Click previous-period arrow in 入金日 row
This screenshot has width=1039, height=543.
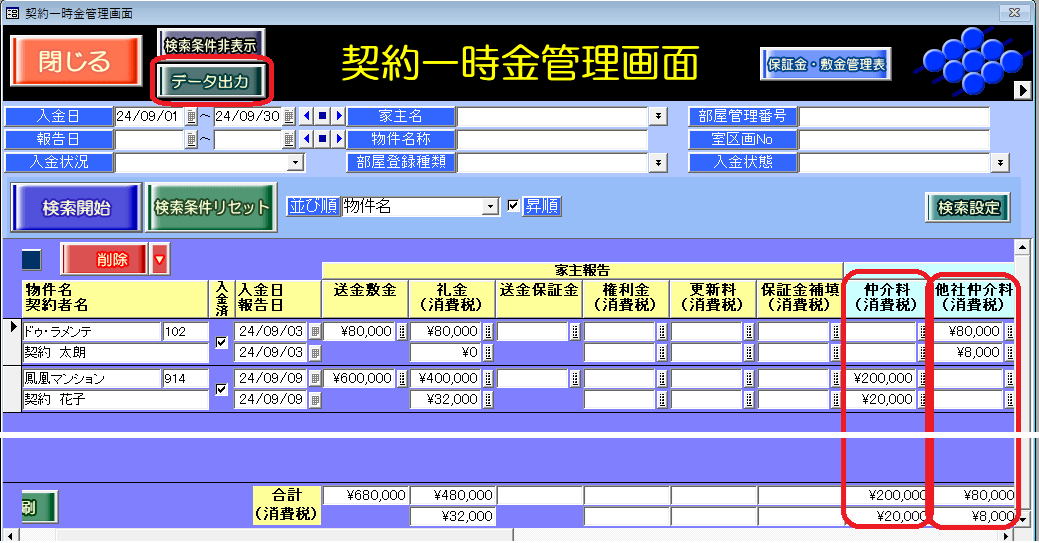click(307, 116)
